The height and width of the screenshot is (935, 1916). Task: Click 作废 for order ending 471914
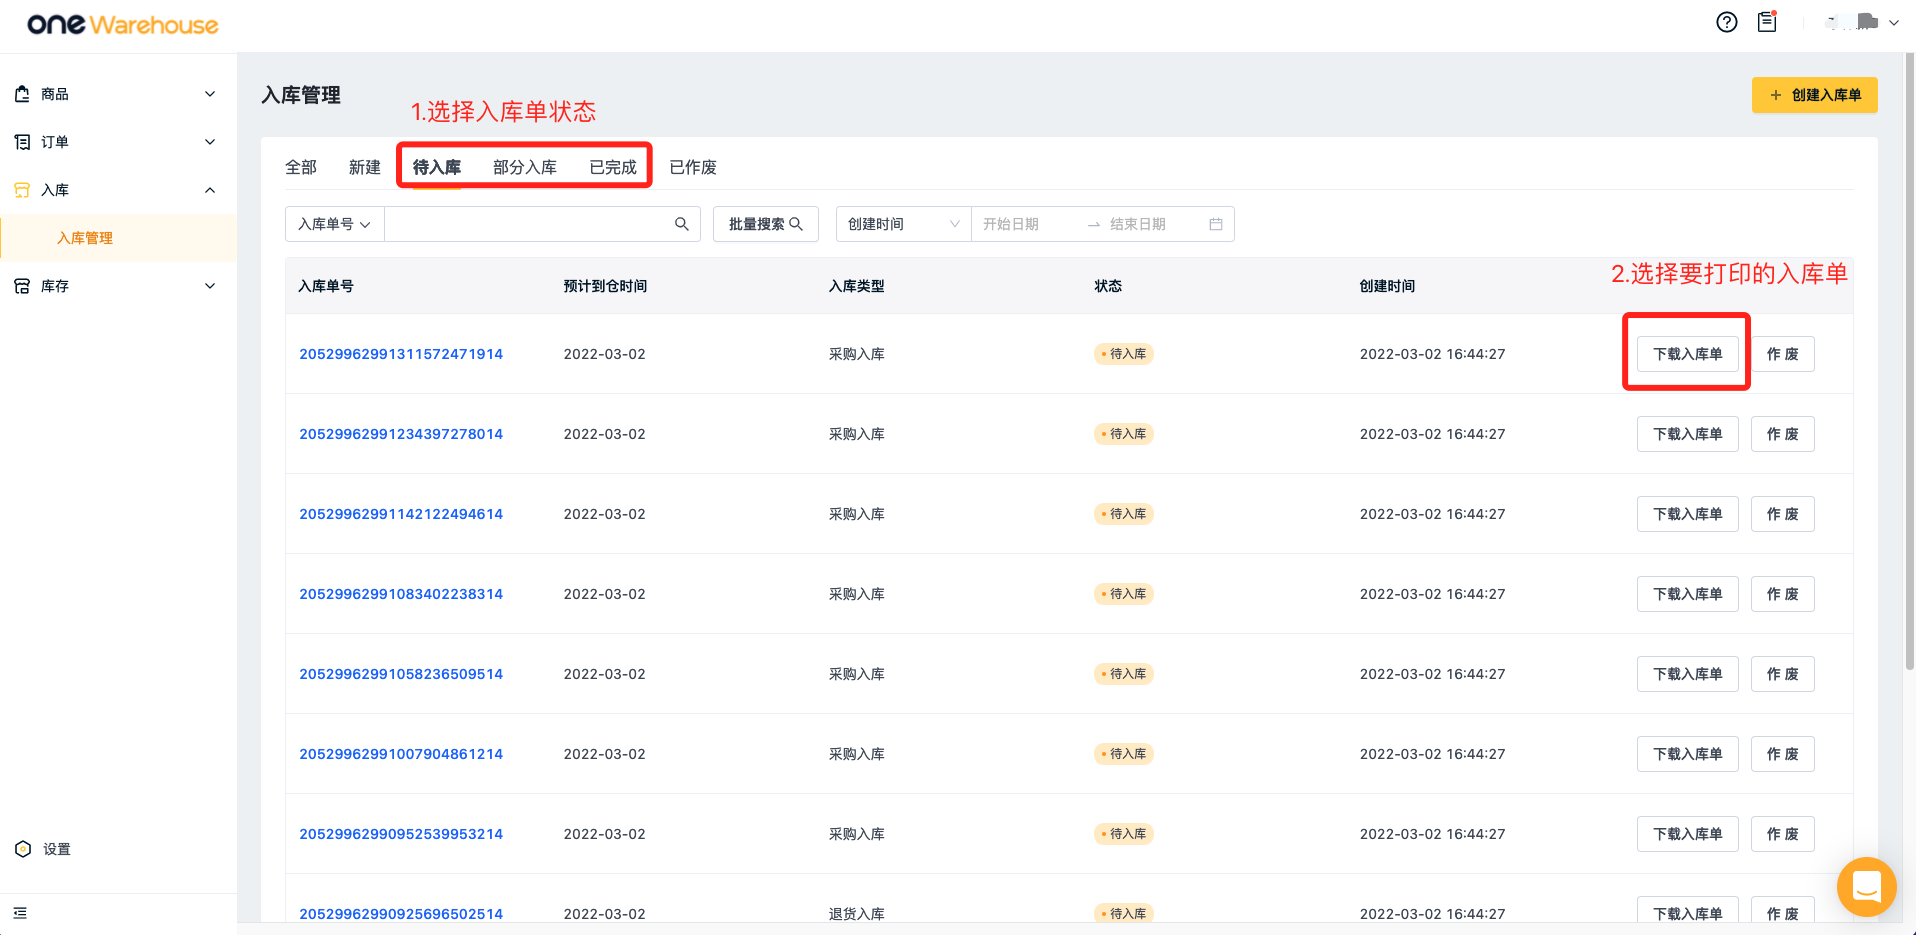click(x=1782, y=354)
